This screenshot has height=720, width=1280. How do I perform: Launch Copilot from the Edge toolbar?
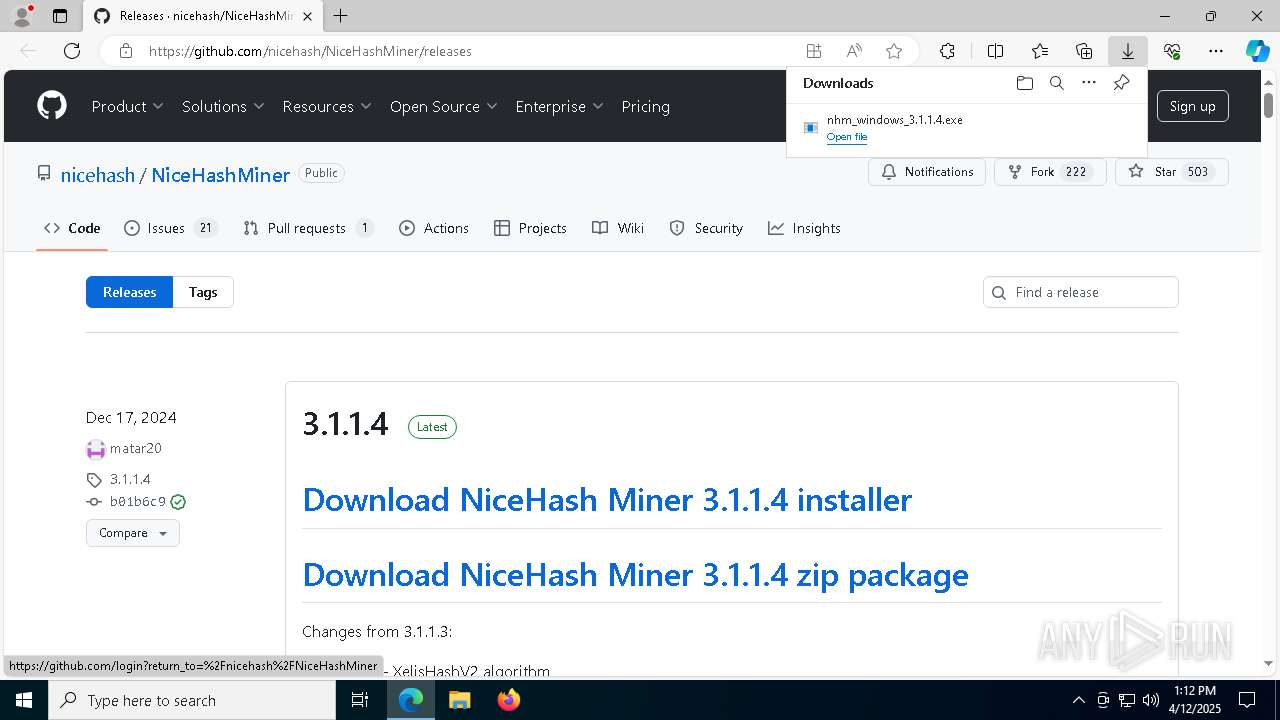1257,51
